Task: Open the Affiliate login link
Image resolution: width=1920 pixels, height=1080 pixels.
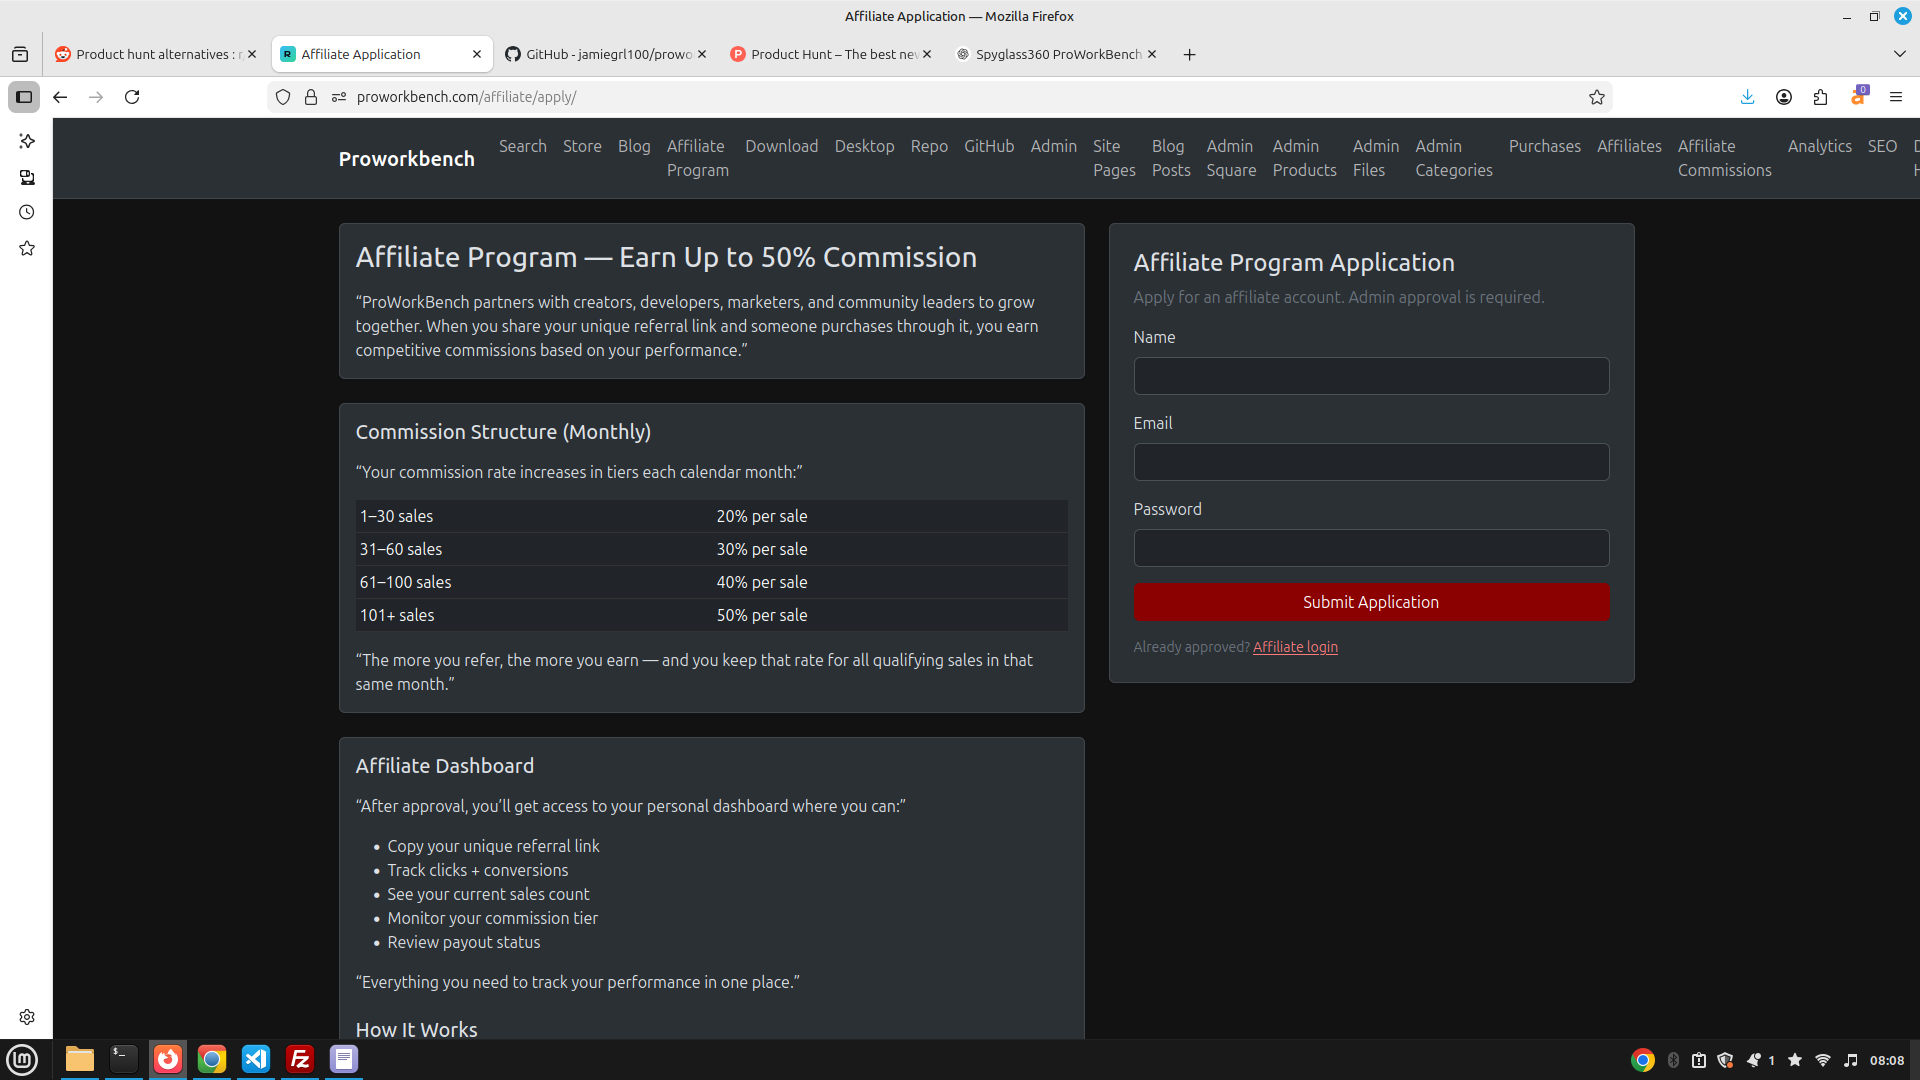Action: coord(1294,647)
